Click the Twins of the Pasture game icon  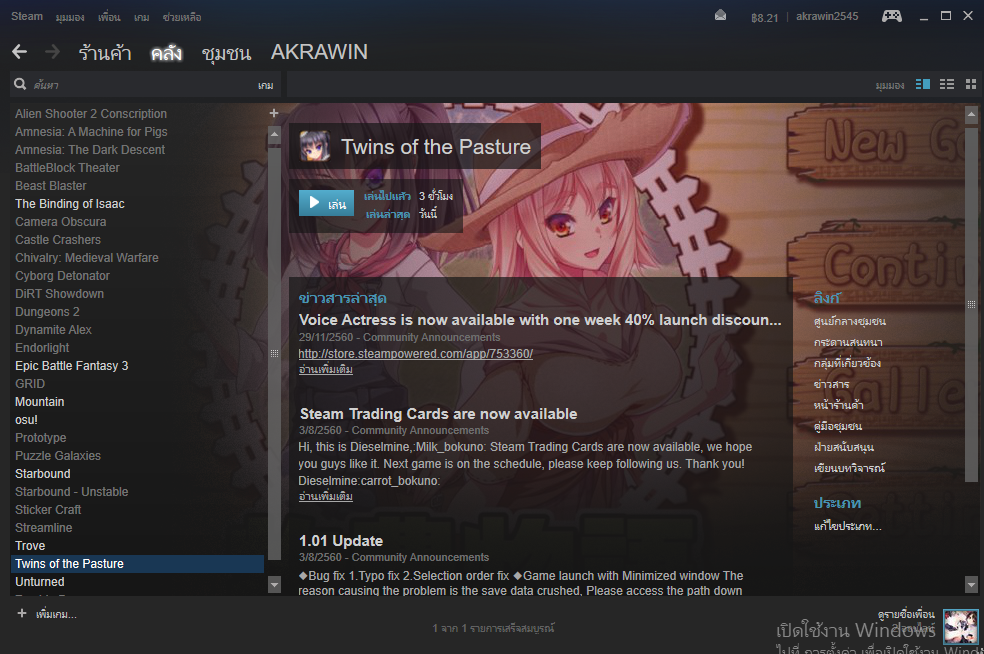pyautogui.click(x=315, y=146)
